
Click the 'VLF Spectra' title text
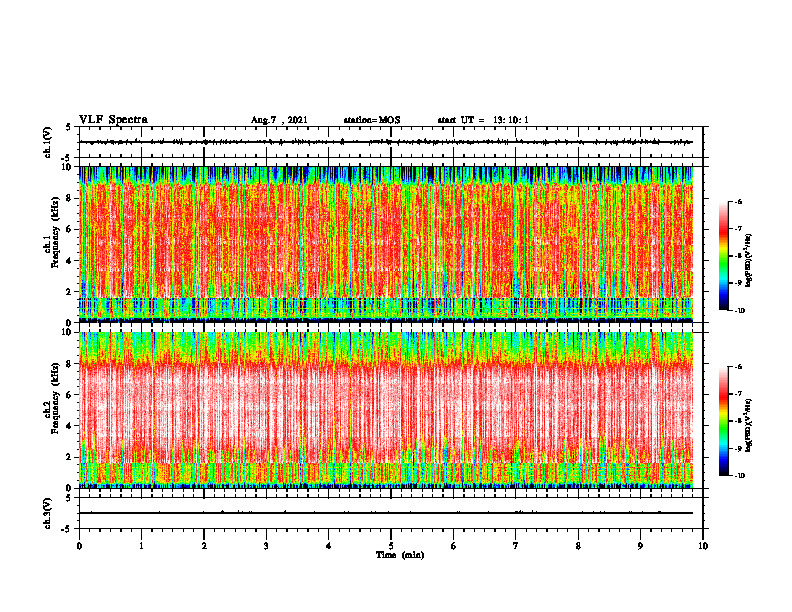[x=113, y=120]
